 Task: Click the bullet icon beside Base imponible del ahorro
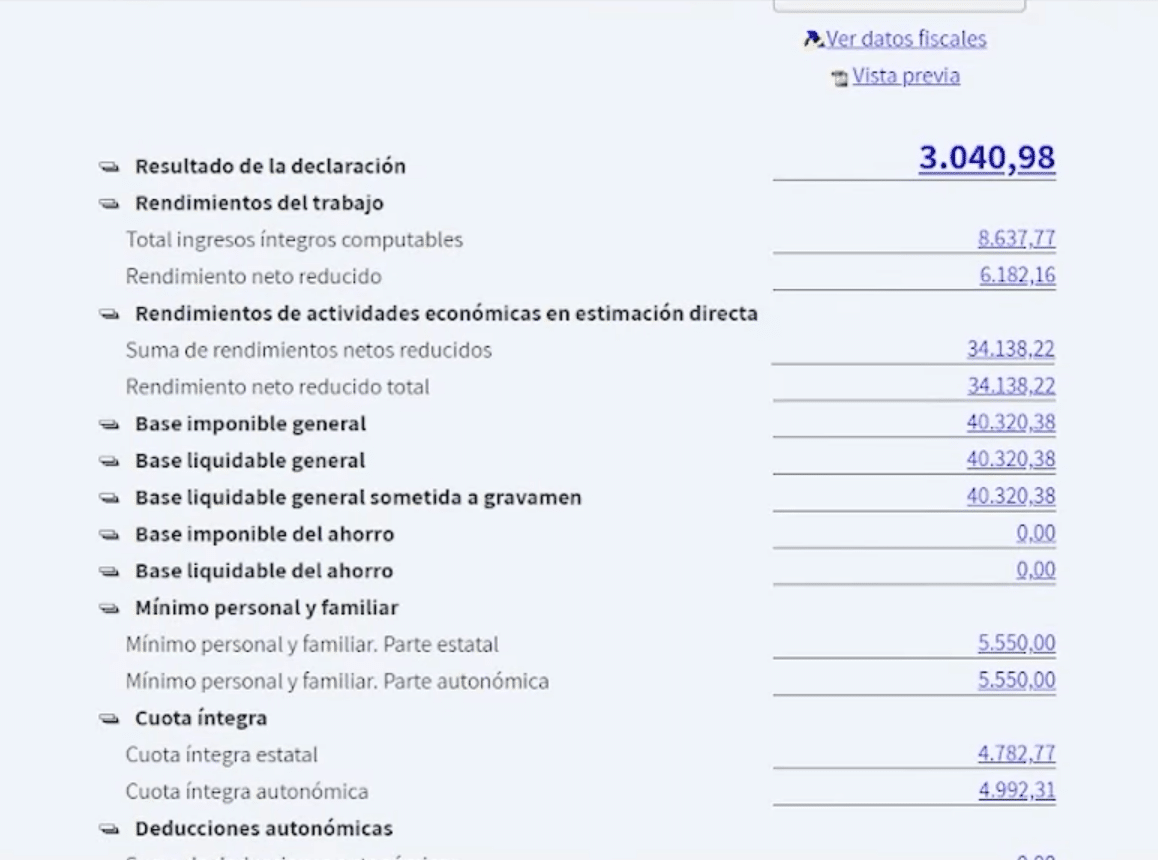[109, 535]
